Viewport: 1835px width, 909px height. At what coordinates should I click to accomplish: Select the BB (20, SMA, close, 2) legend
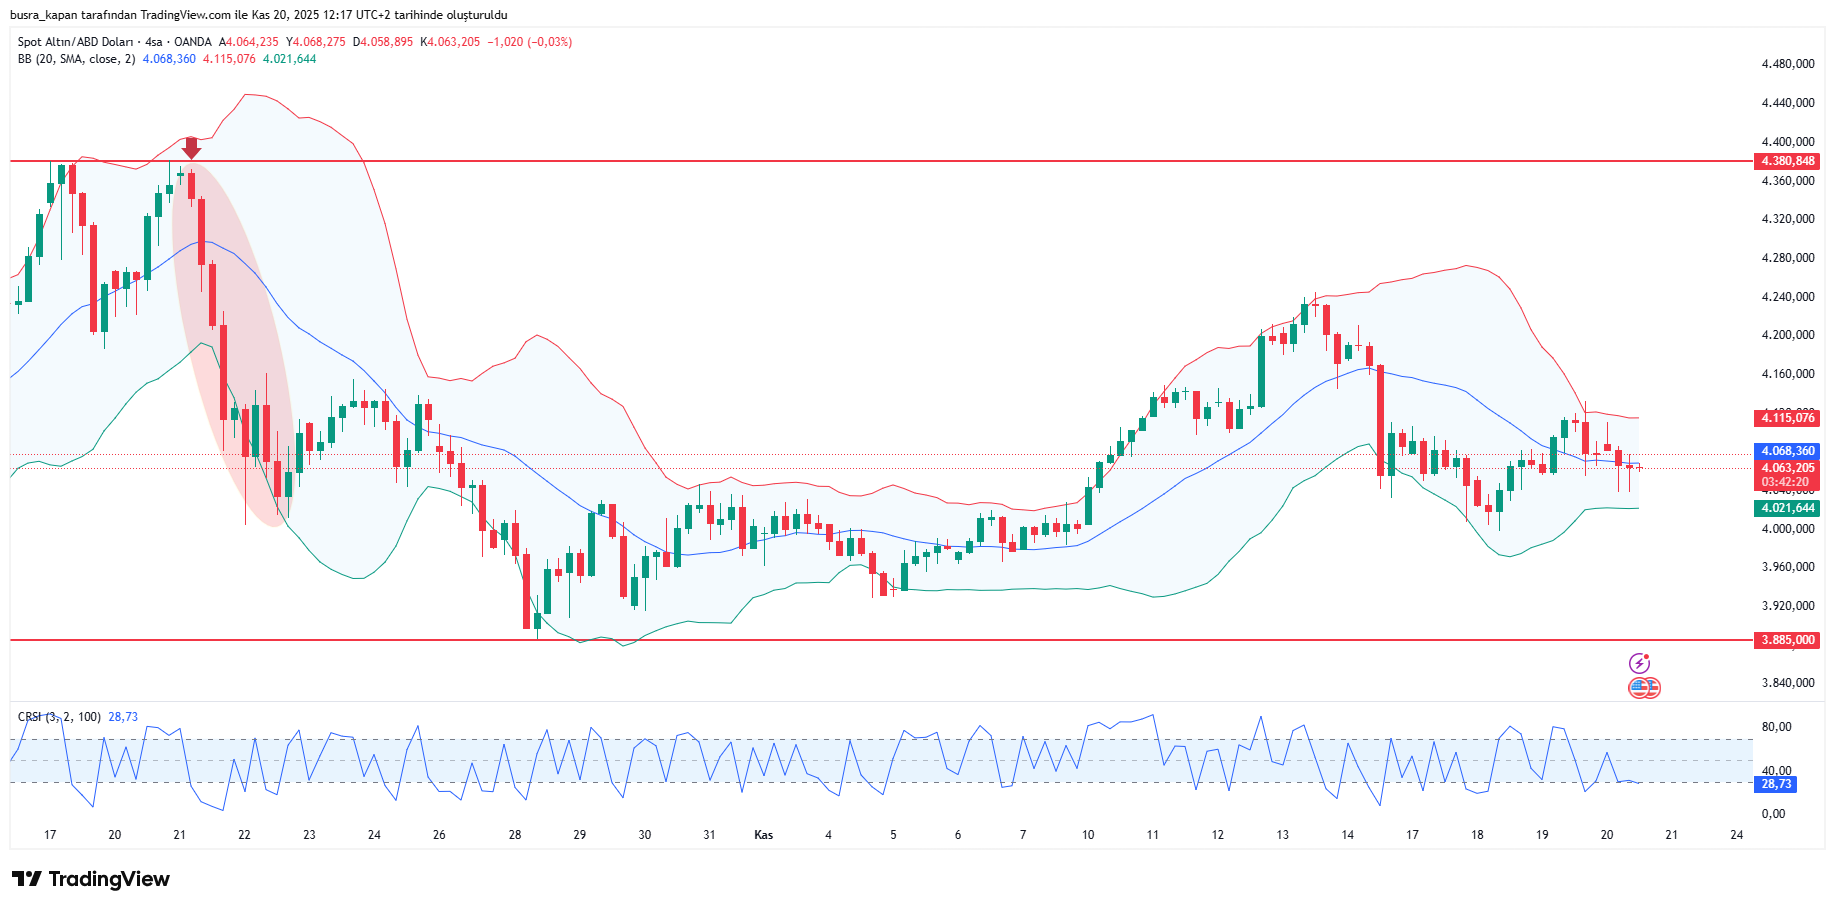click(76, 59)
